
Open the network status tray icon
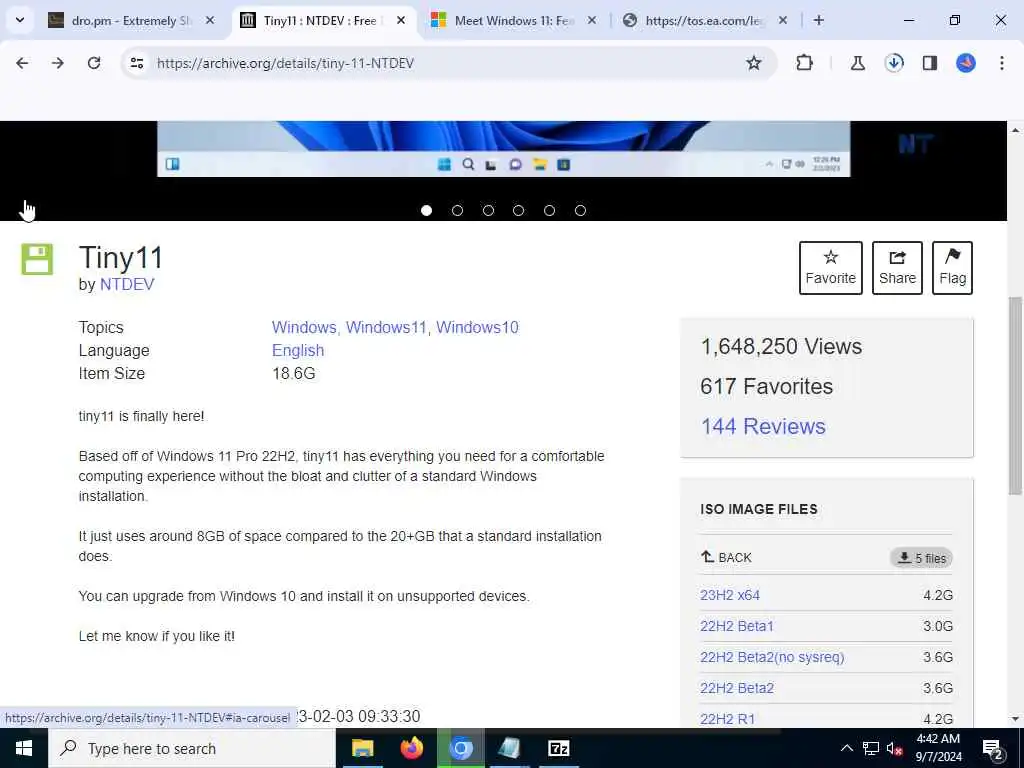(871, 748)
